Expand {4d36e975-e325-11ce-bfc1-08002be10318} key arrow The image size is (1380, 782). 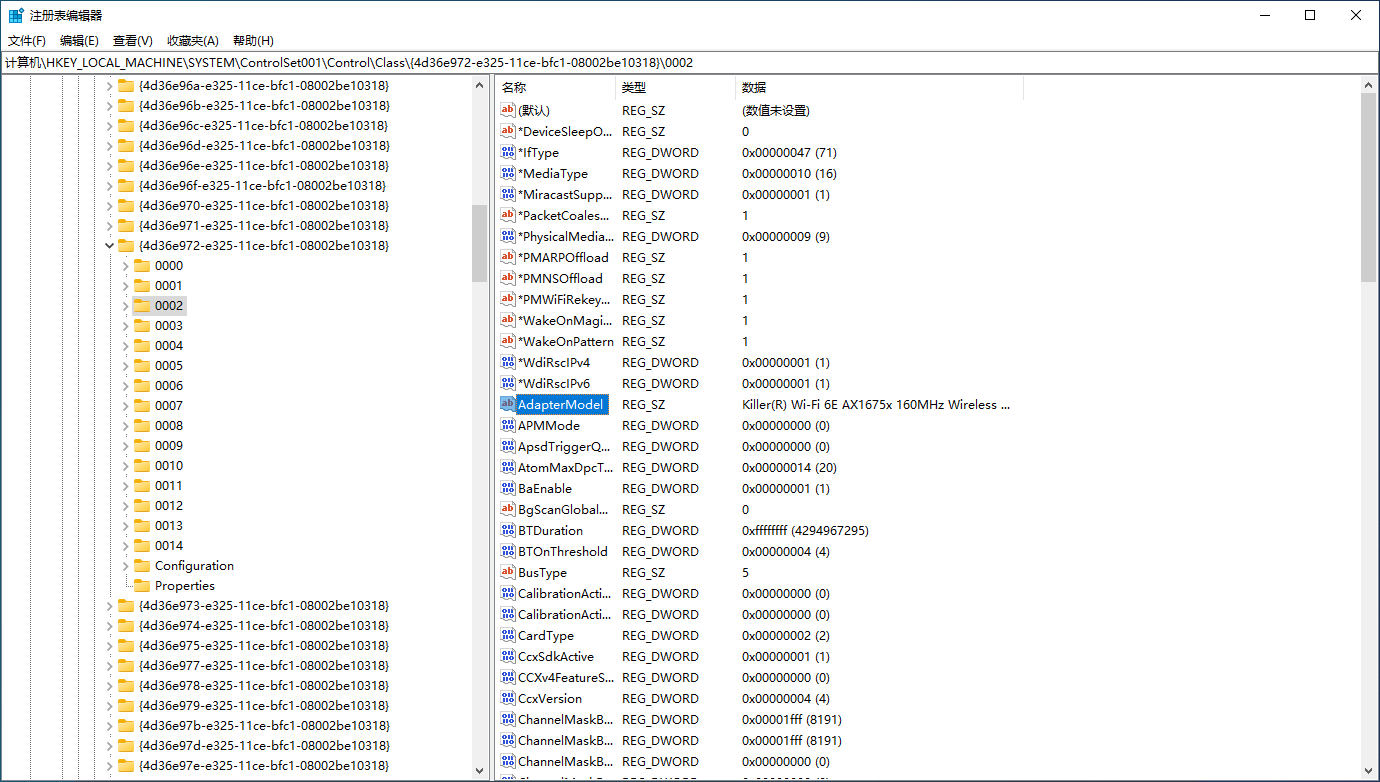tap(109, 645)
